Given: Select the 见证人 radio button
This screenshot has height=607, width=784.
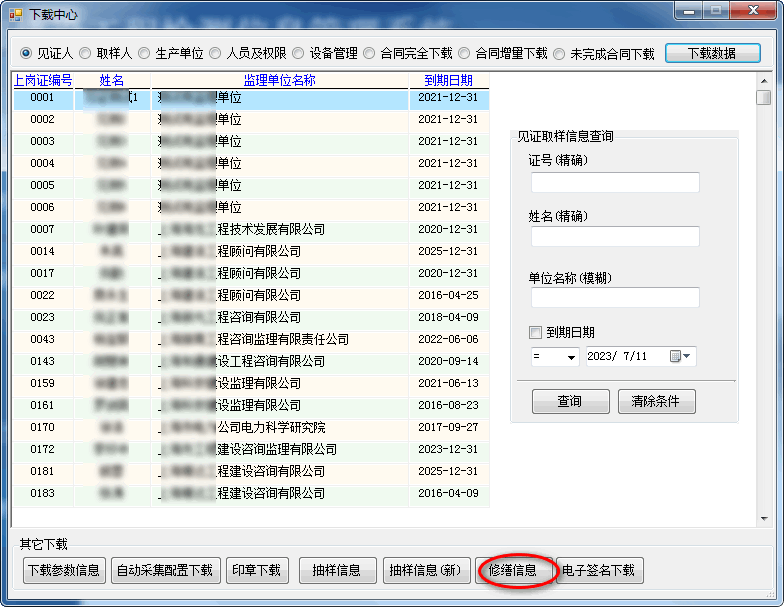Looking at the screenshot, I should [x=26, y=53].
